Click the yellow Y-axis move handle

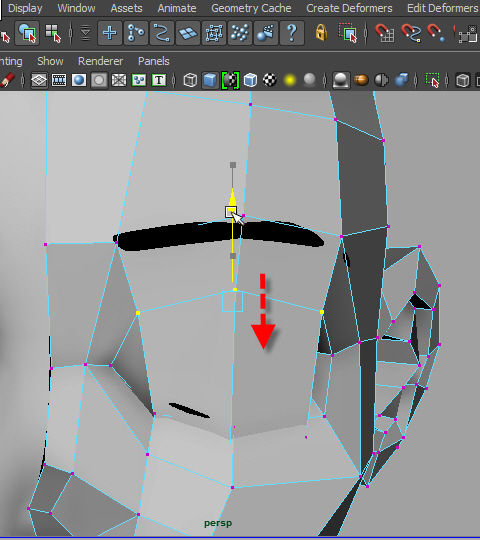click(x=232, y=197)
